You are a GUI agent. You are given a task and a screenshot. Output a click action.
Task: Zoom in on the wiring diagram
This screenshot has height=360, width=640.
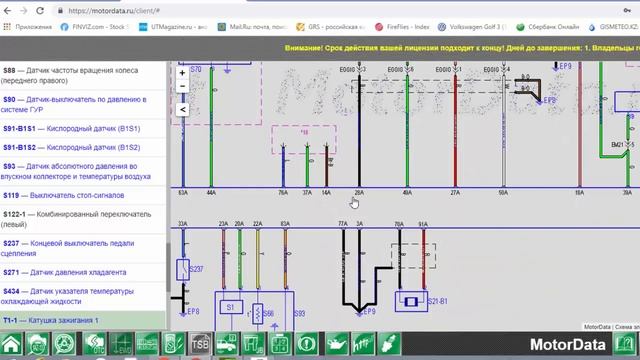pyautogui.click(x=182, y=73)
